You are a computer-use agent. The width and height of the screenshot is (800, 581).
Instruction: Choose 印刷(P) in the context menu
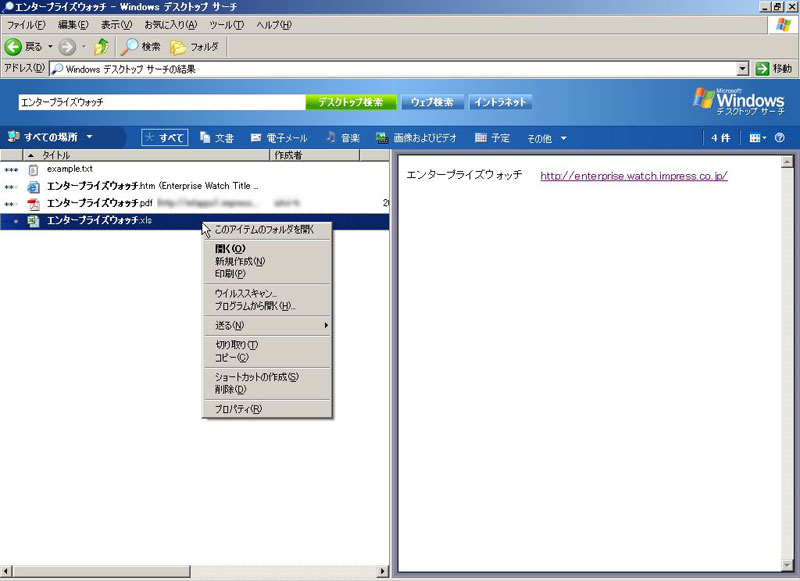click(267, 274)
